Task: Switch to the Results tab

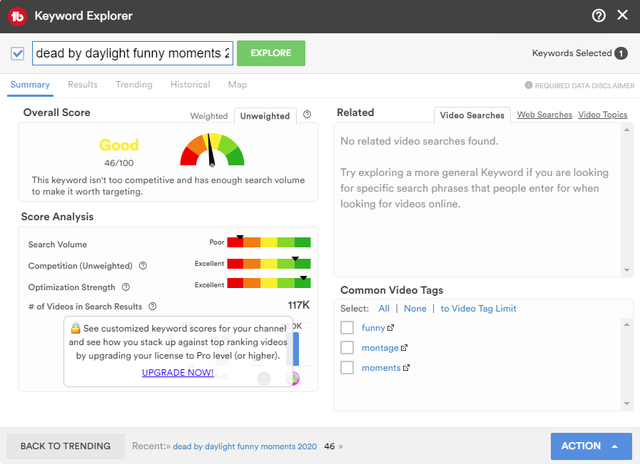Action: point(82,84)
